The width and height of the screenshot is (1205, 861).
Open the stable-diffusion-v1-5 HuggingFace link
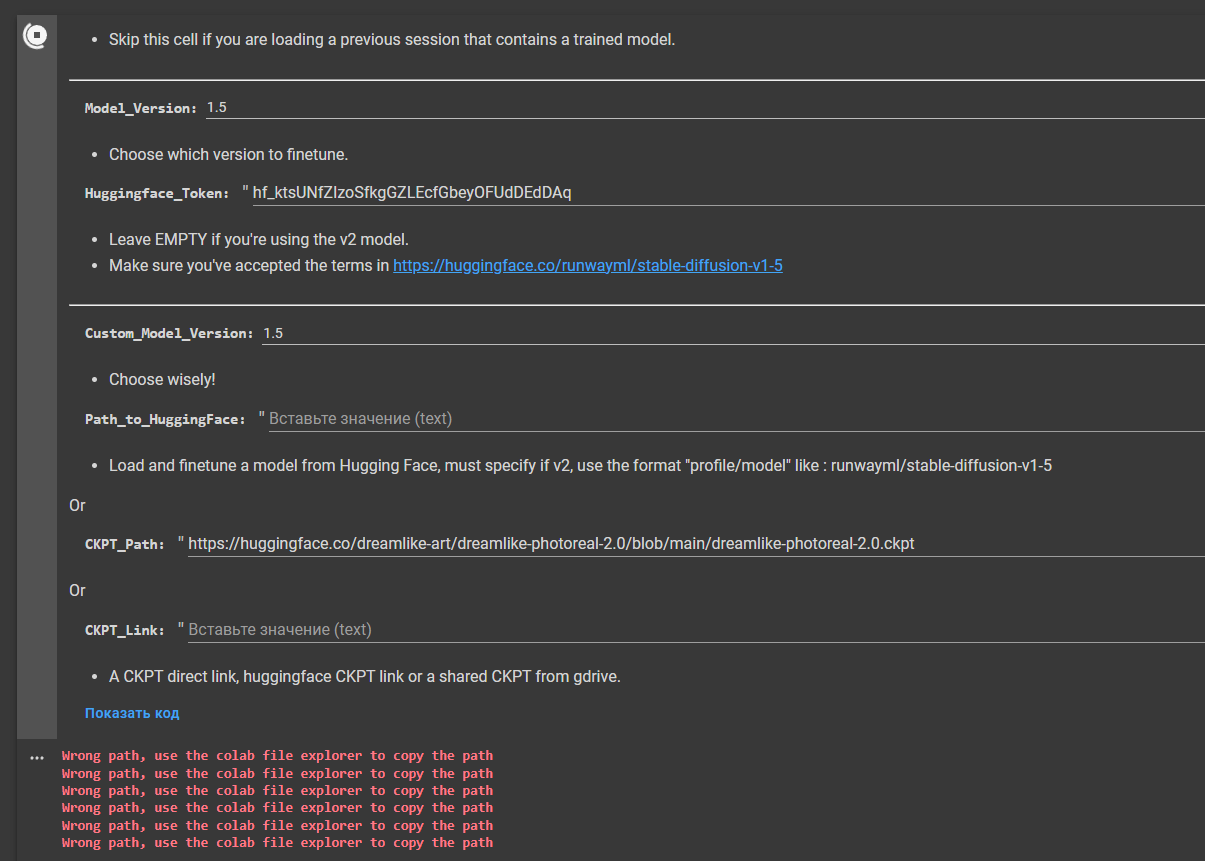pyautogui.click(x=588, y=265)
